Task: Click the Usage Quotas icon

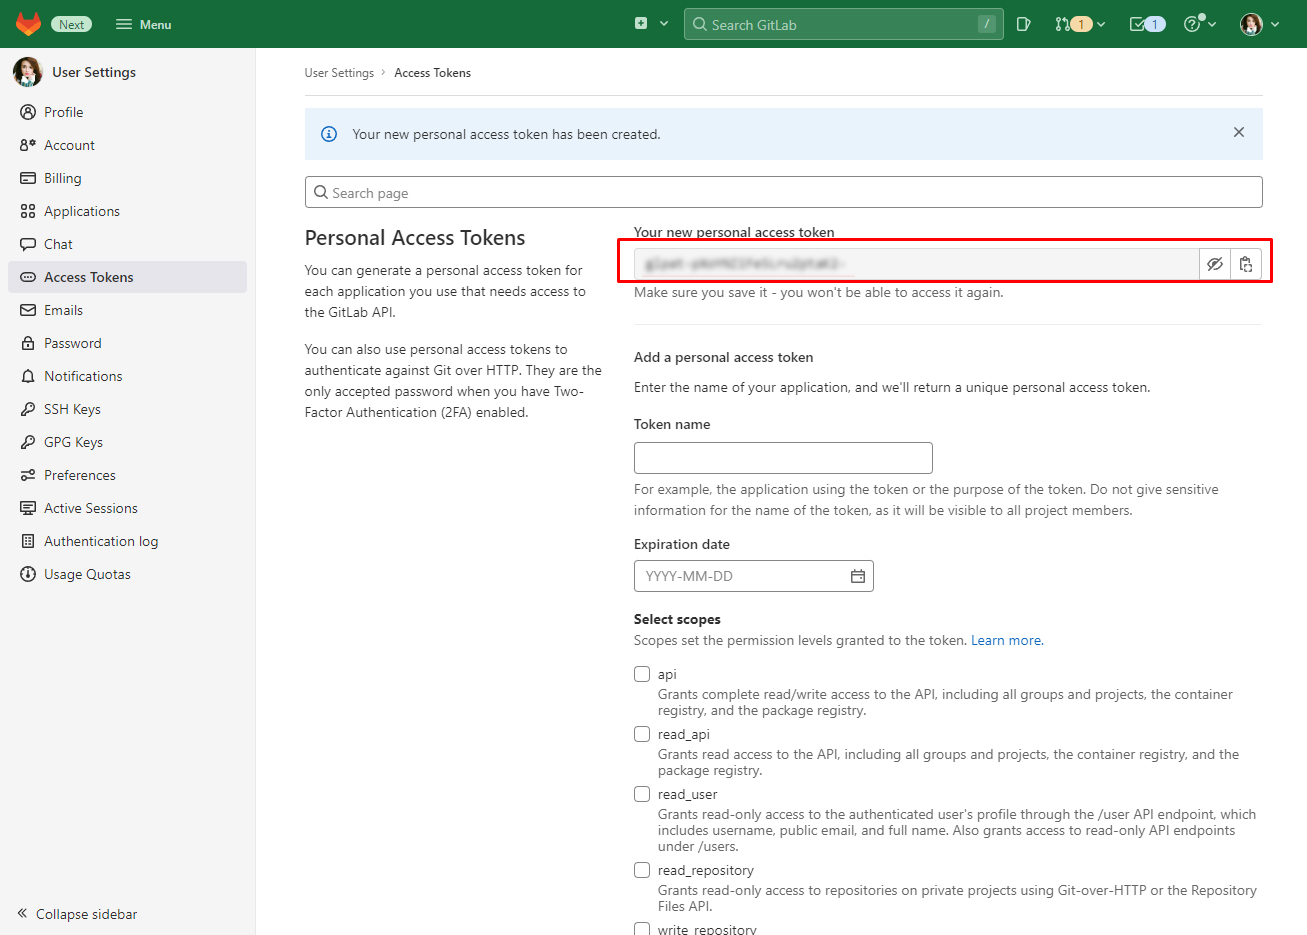Action: click(28, 574)
